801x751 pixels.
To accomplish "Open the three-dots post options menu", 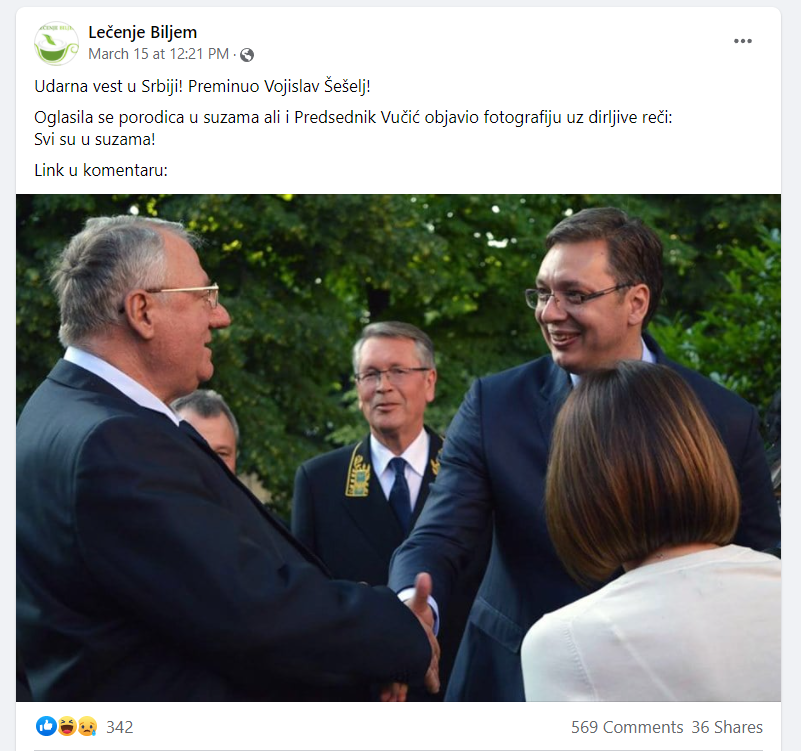I will (x=742, y=41).
